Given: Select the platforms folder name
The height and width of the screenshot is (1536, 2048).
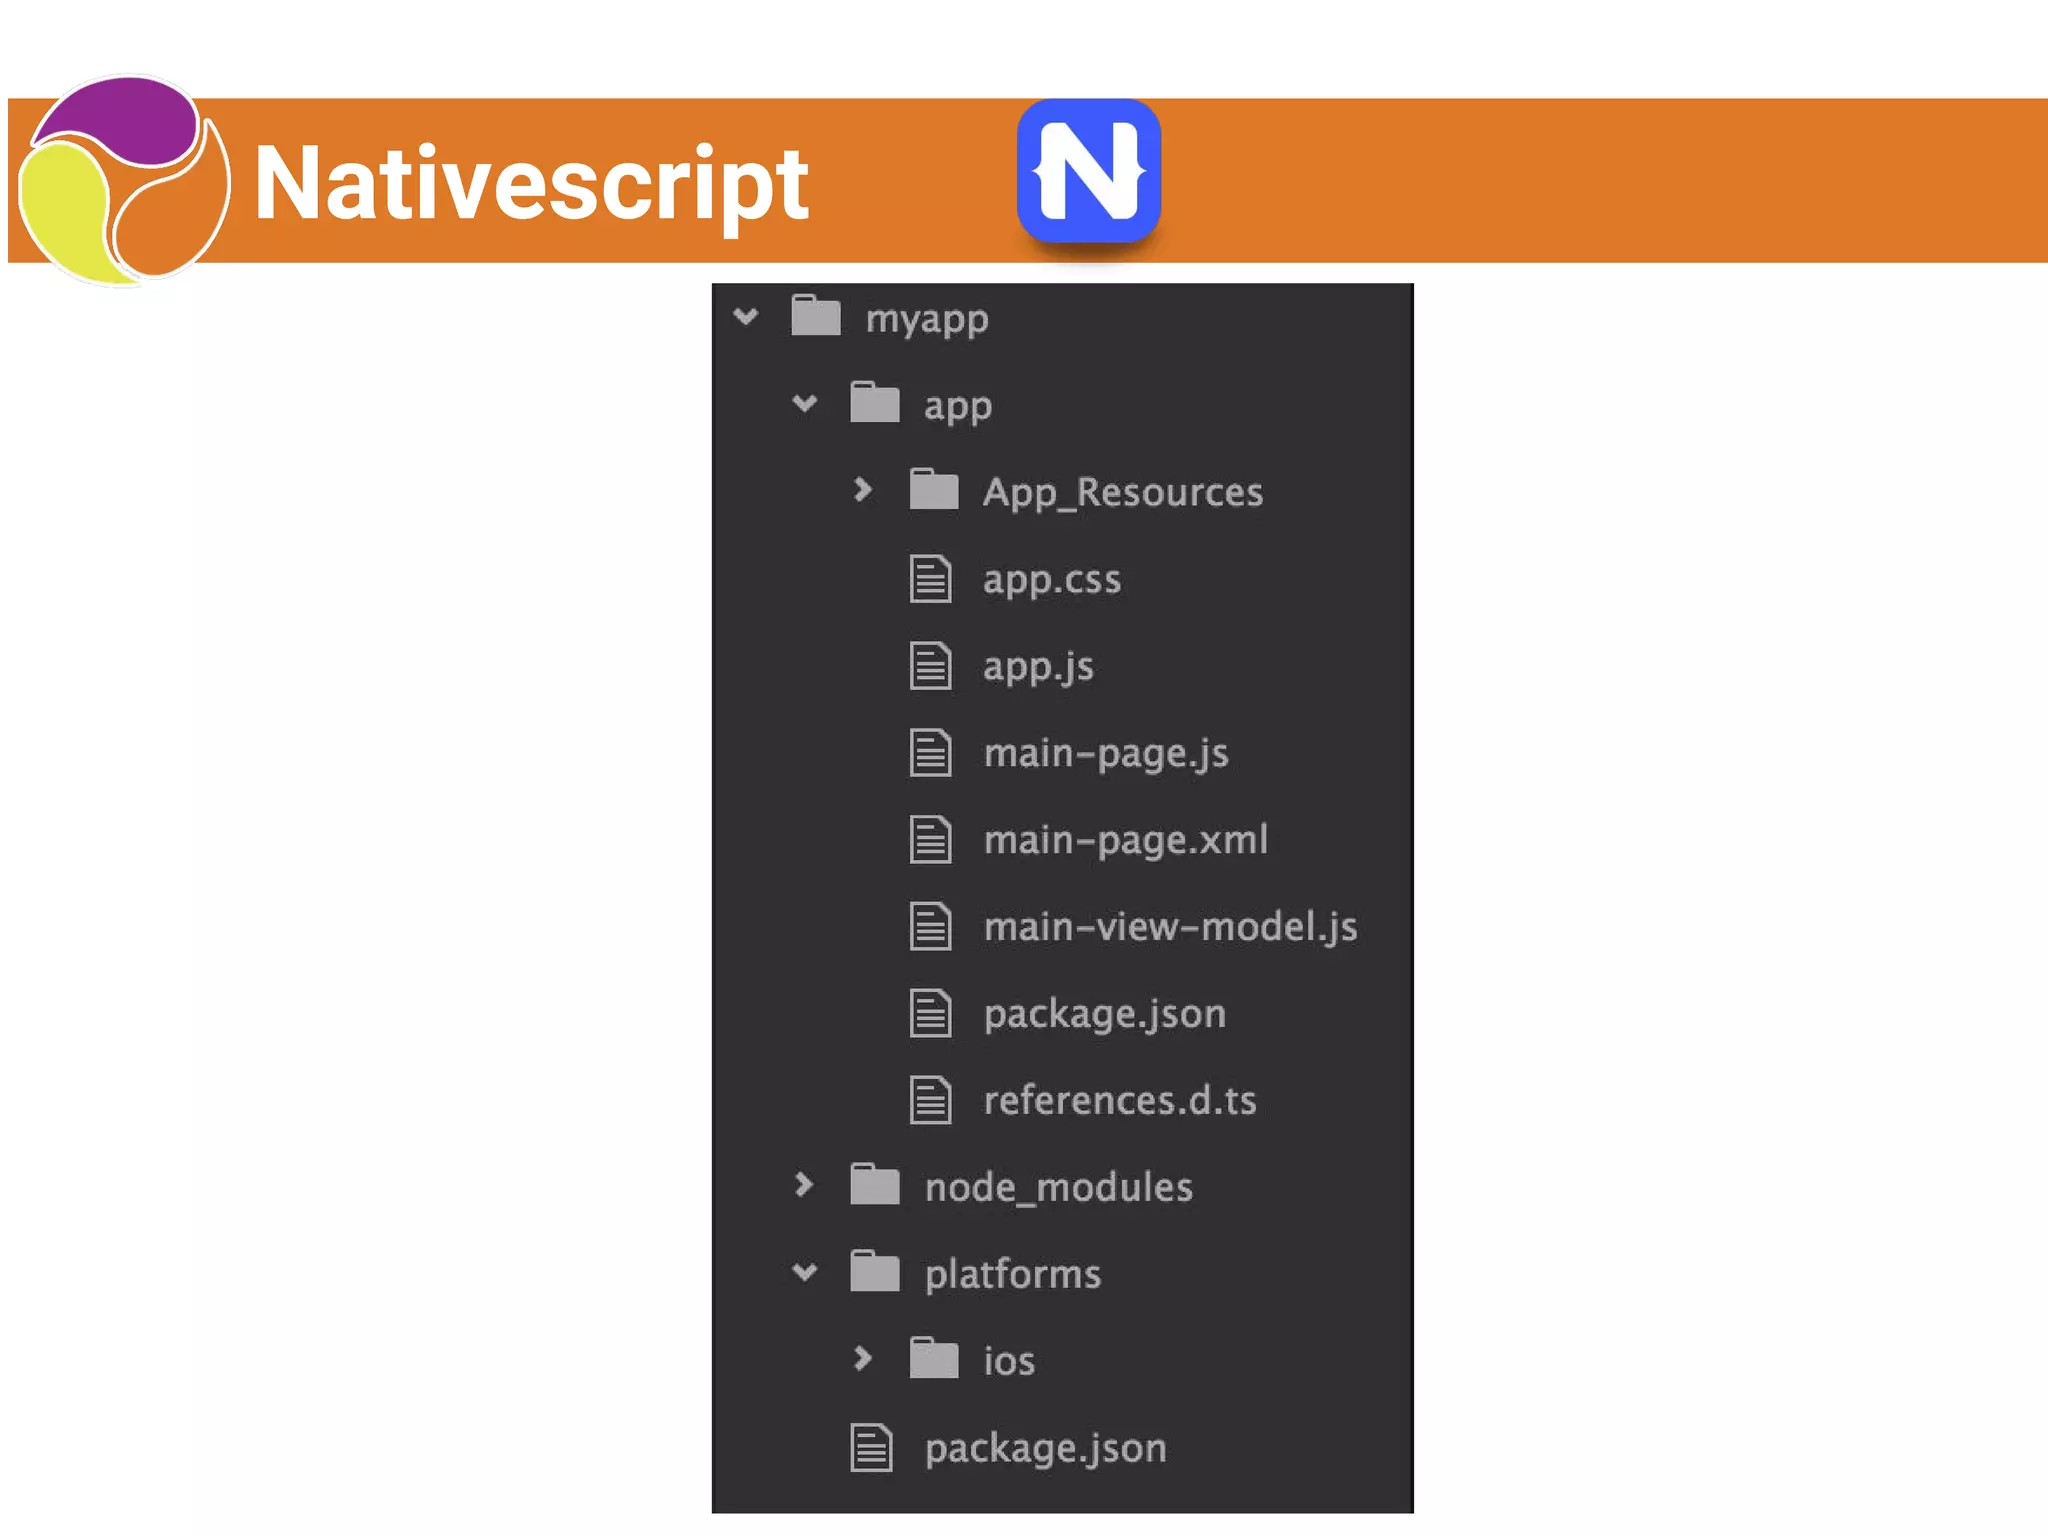Looking at the screenshot, I should (x=1013, y=1274).
